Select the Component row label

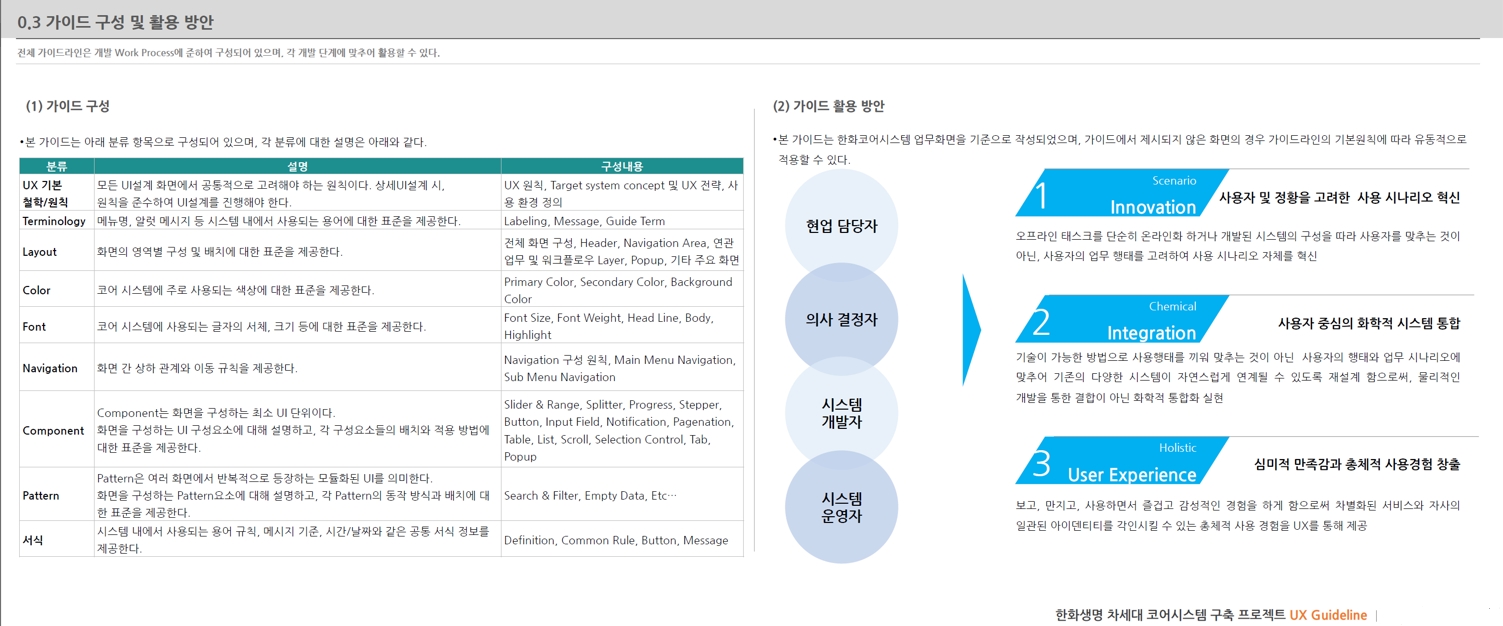coord(53,430)
